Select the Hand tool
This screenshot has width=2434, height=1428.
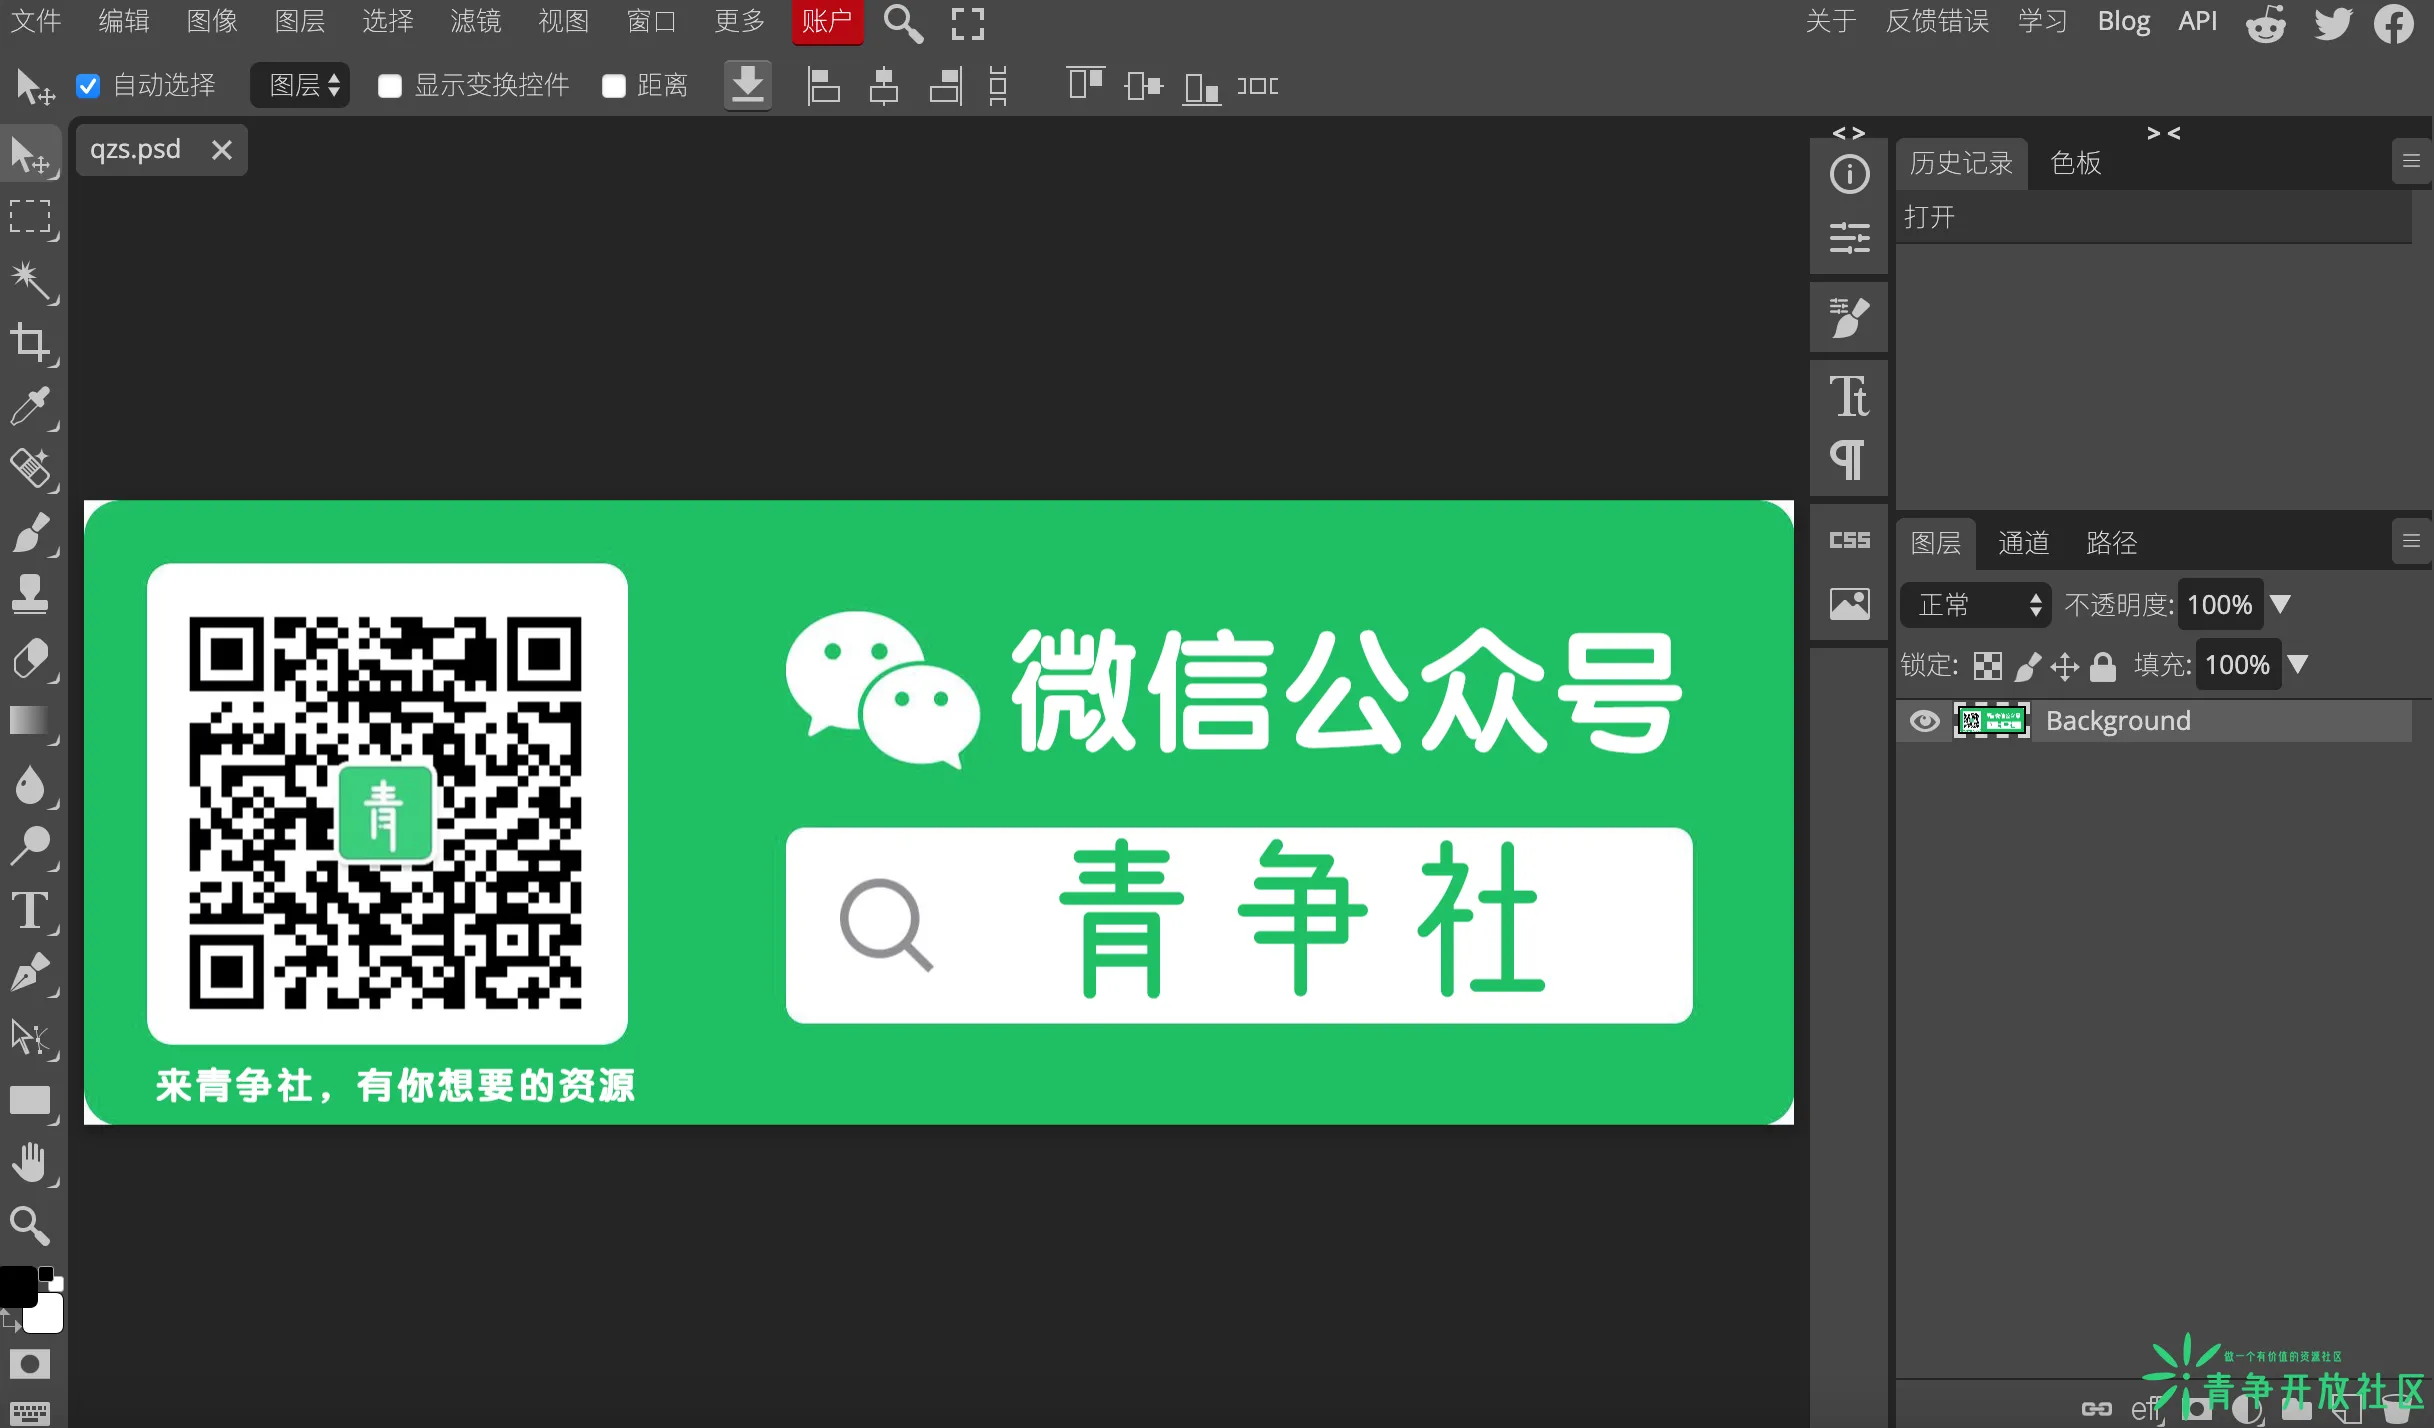point(30,1163)
